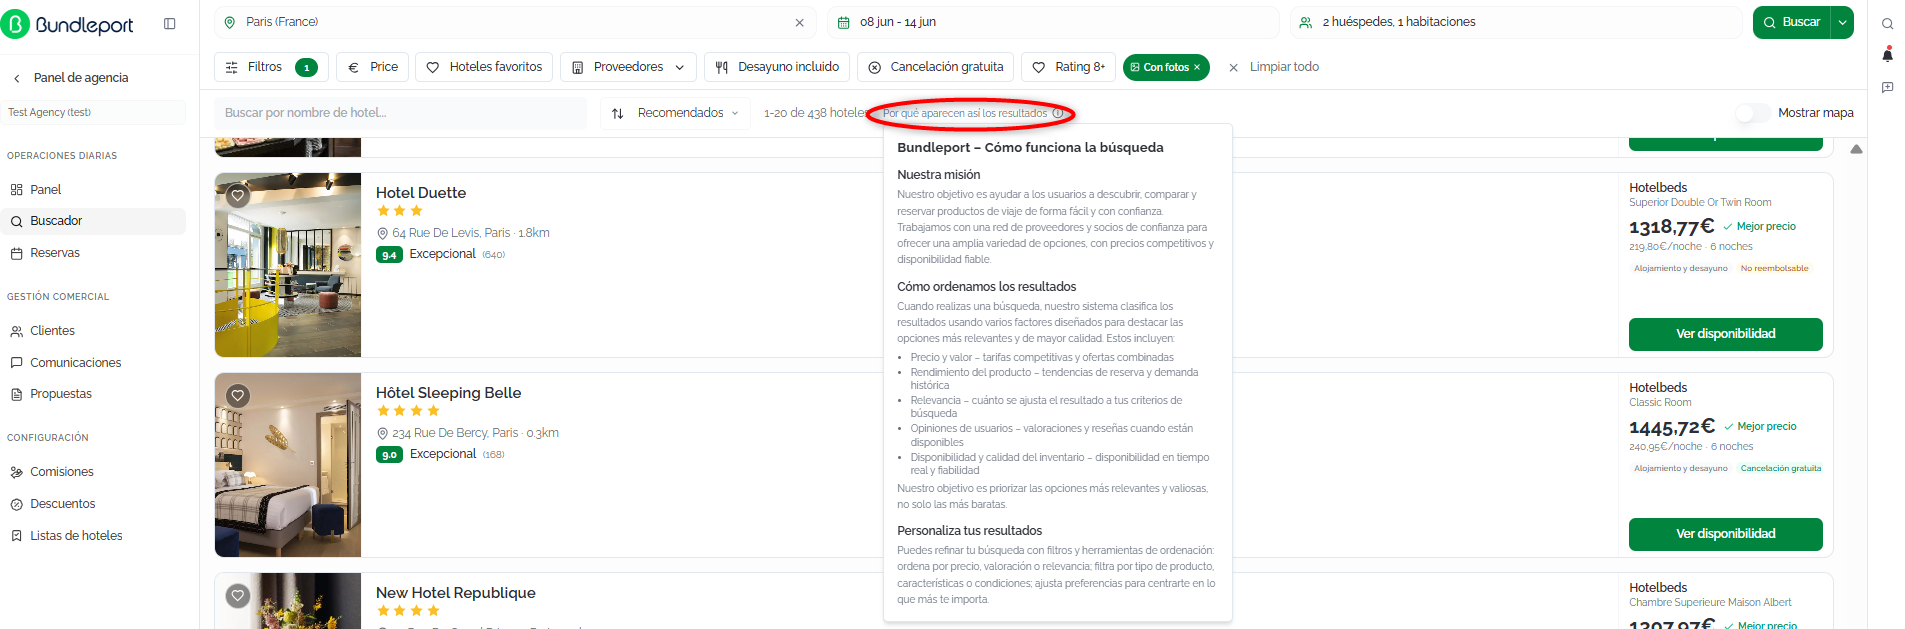Open feedback chat icon in right rail
This screenshot has width=1905, height=629.
1887,87
